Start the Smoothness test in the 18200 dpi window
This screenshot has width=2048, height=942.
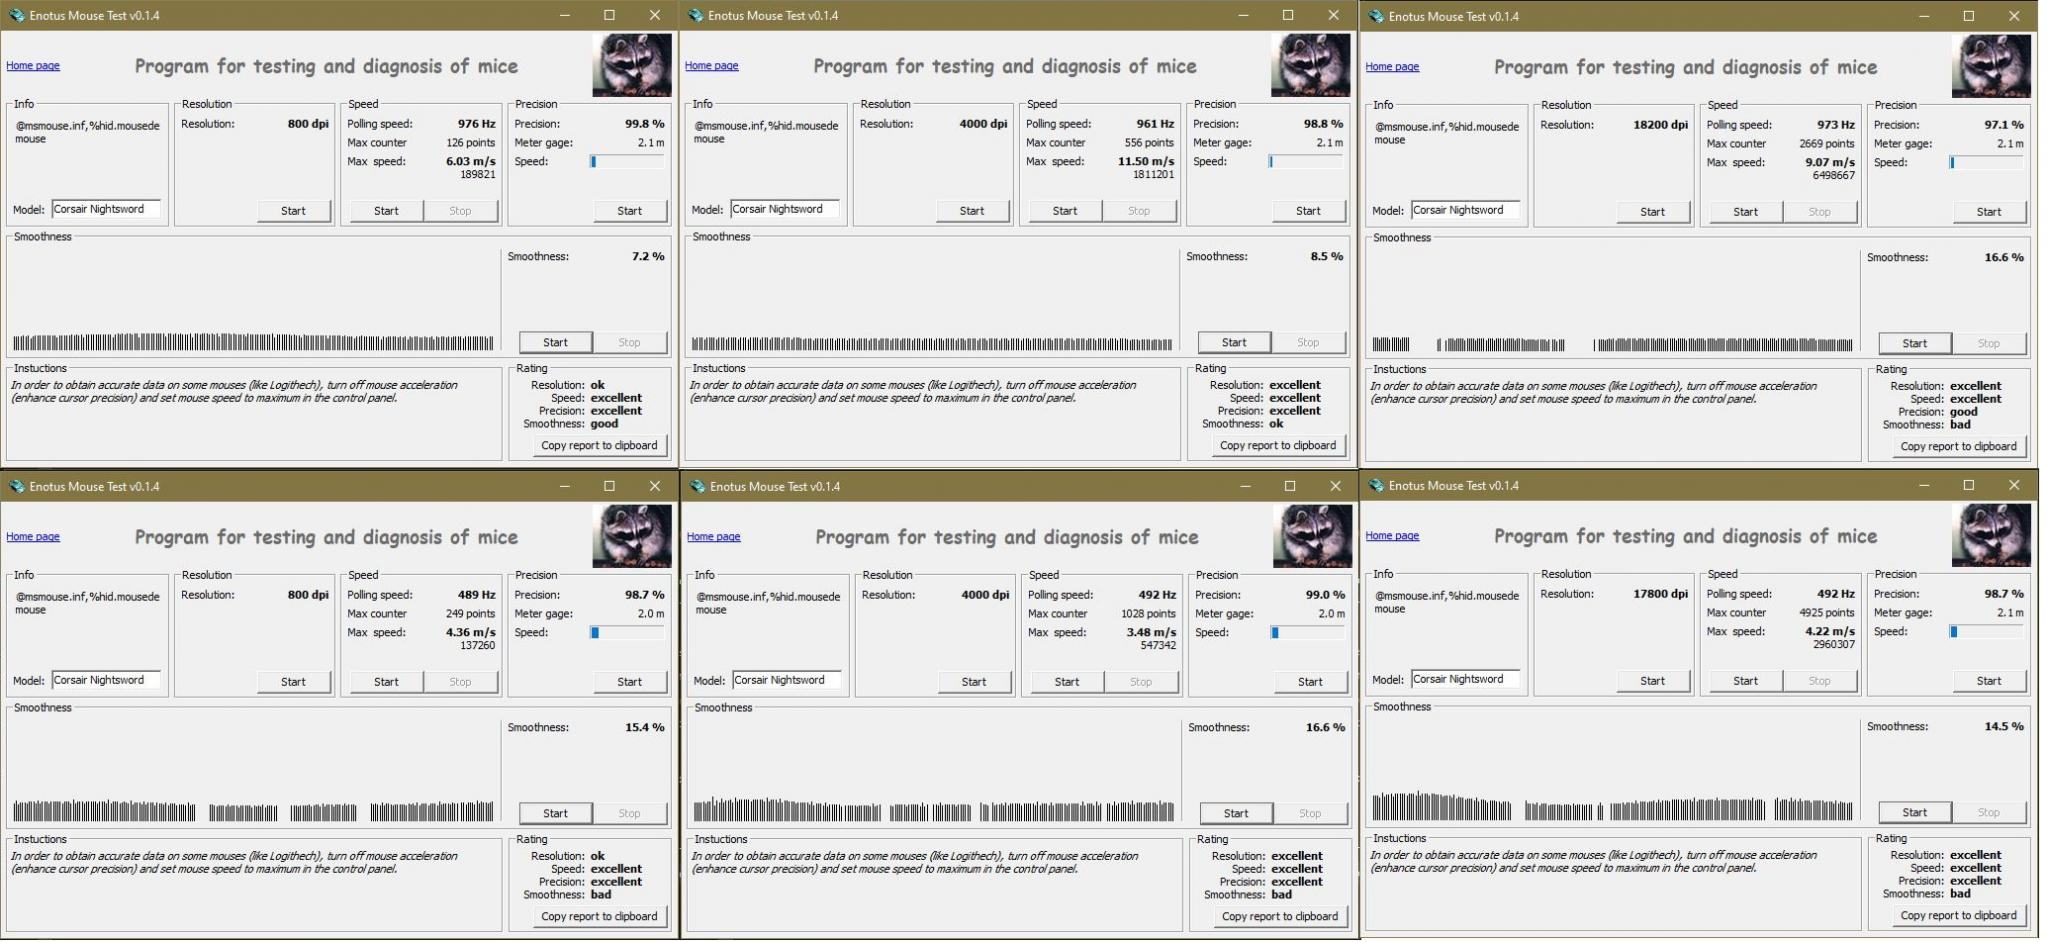tap(1914, 343)
